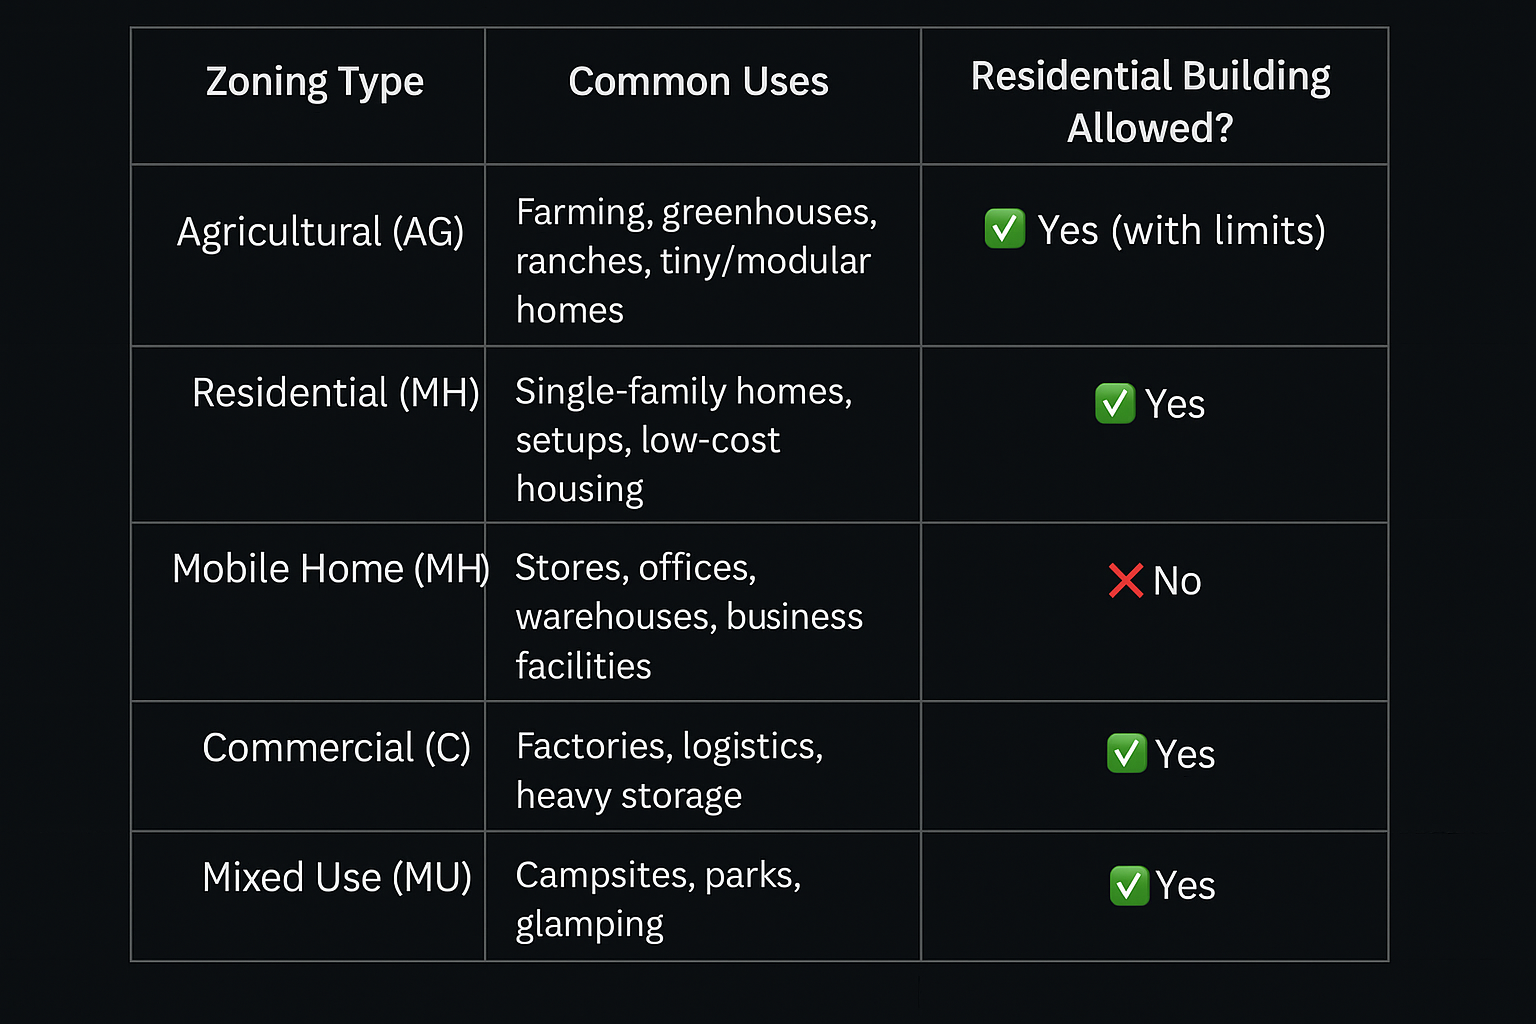Select the "Common Uses" column header
1536x1024 pixels.
coord(698,82)
